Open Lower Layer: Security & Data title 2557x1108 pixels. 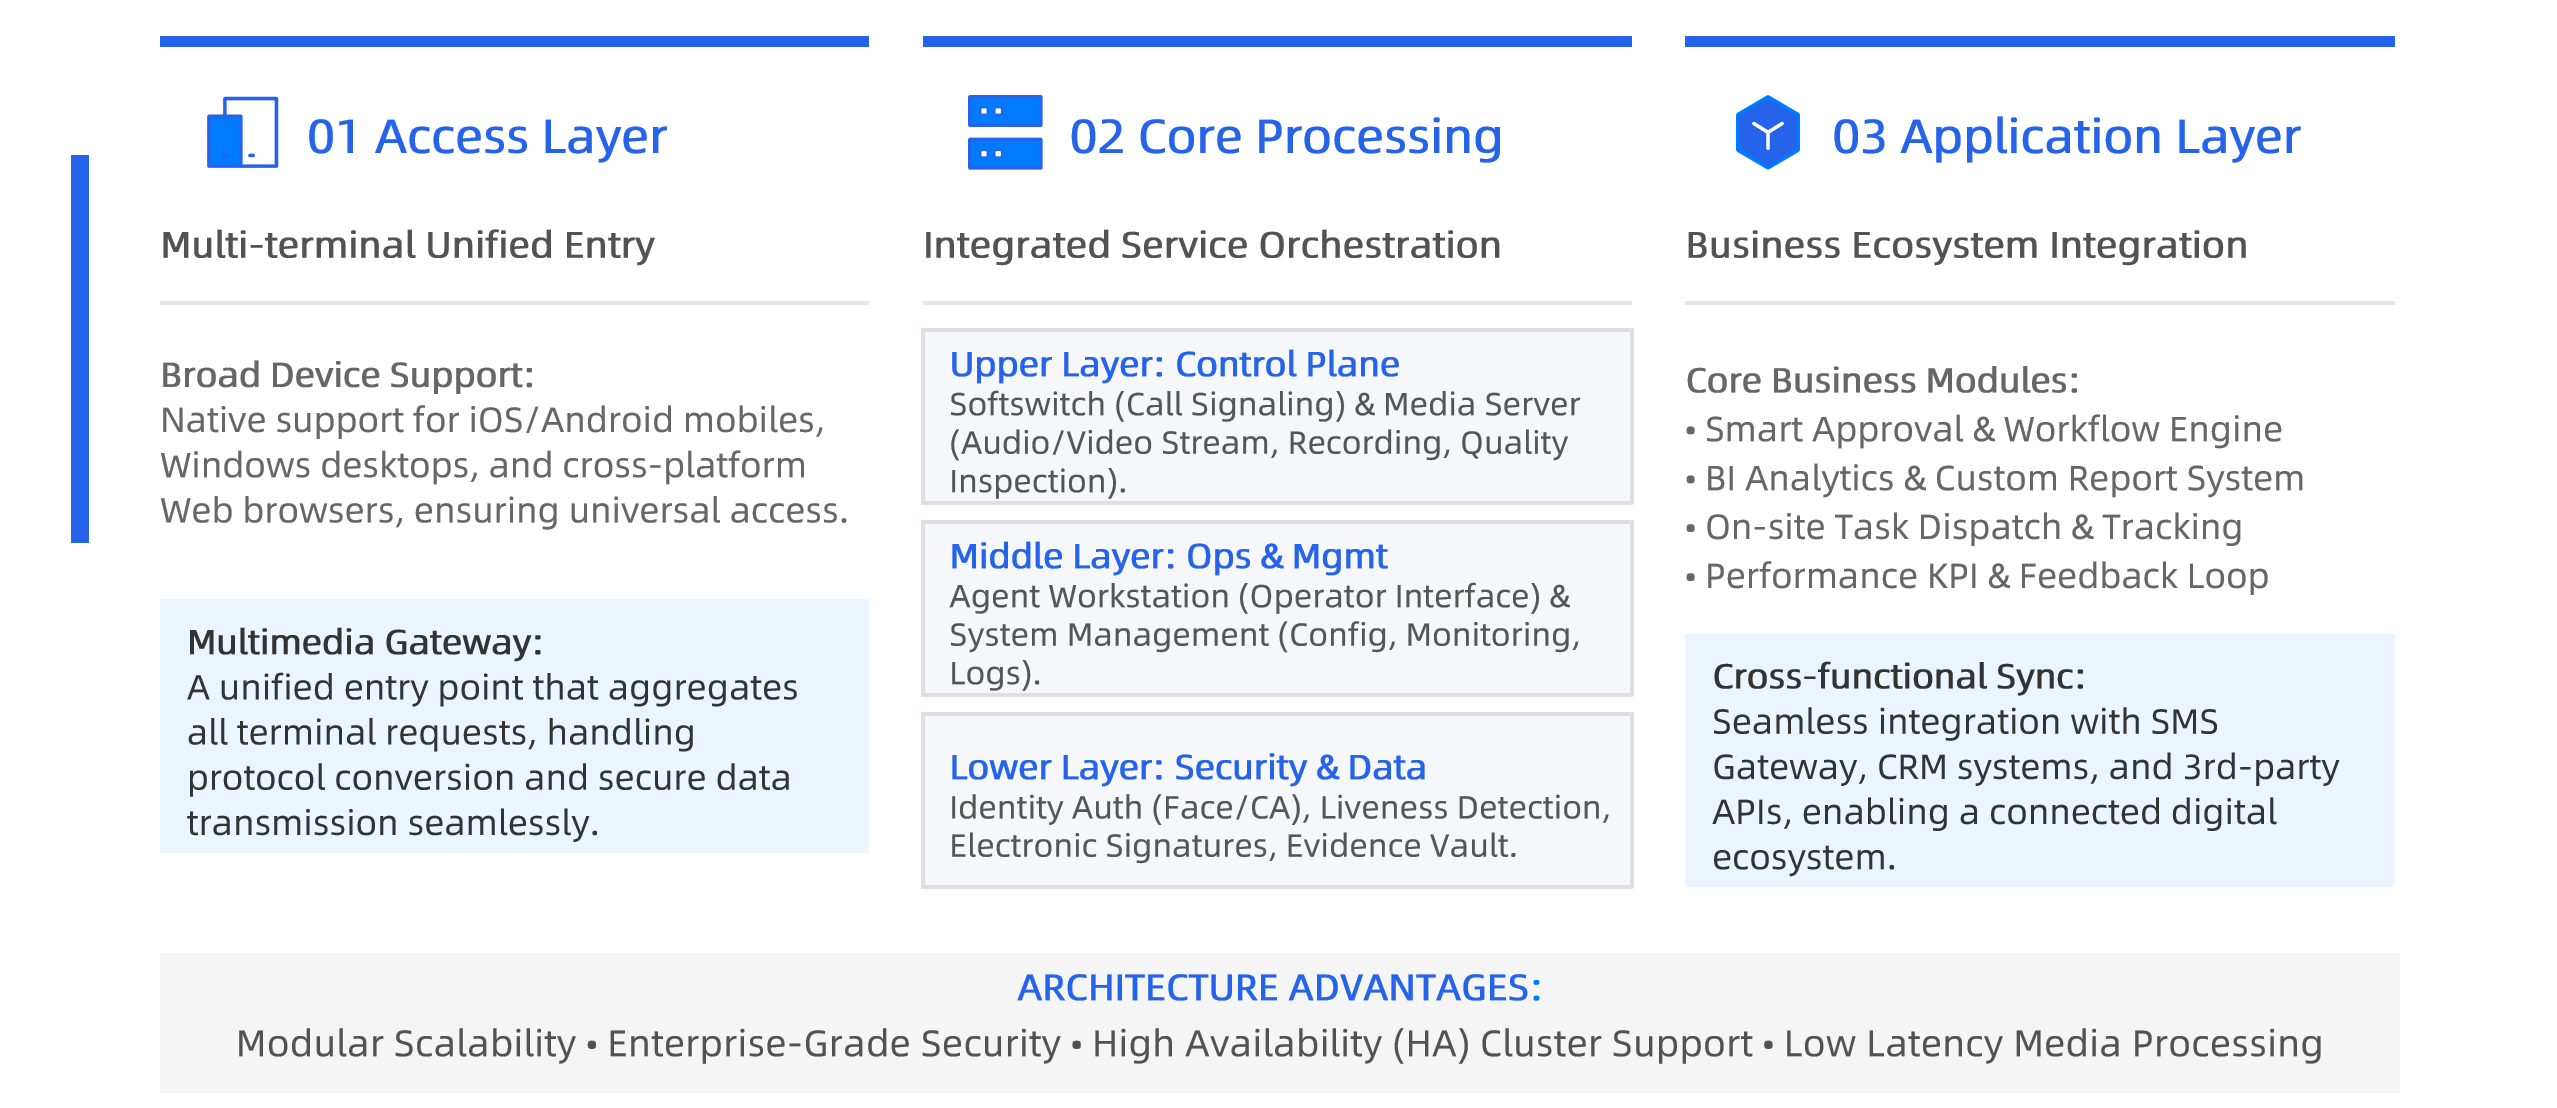tap(1187, 767)
